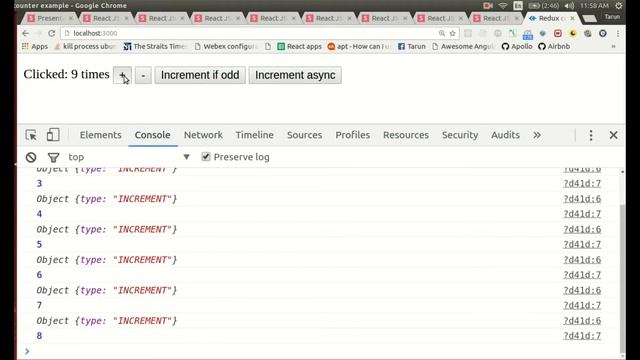Clear the console log icon
This screenshot has height=360, width=640.
31,157
